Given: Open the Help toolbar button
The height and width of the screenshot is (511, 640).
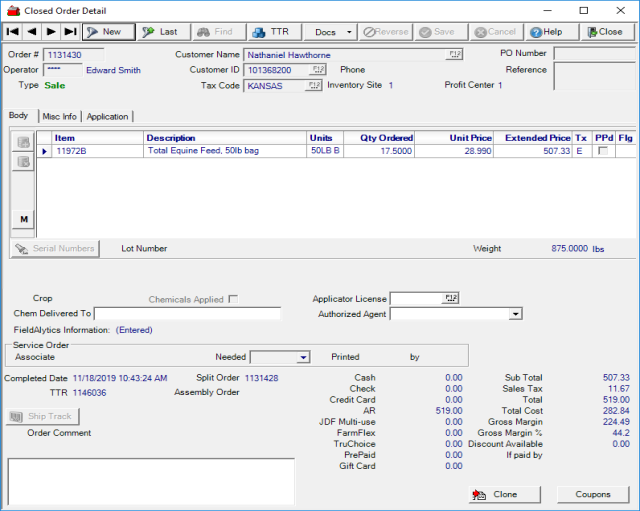Looking at the screenshot, I should (547, 32).
